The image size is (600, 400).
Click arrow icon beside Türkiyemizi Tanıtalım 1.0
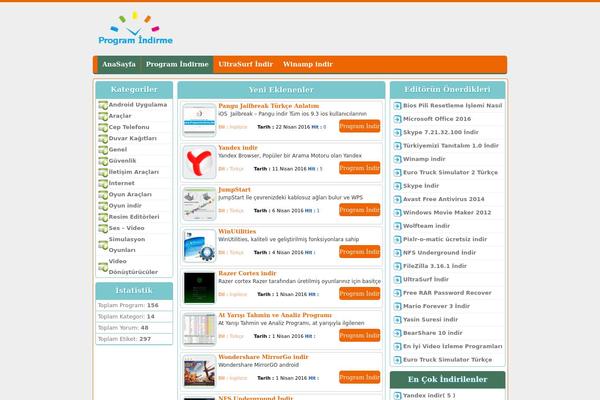398,146
